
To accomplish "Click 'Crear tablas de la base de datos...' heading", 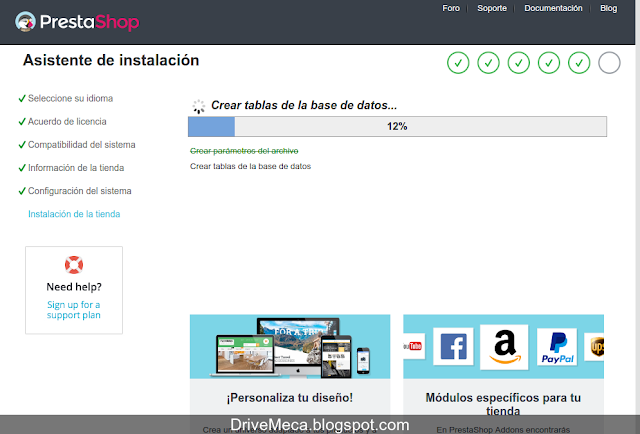I will click(x=304, y=105).
